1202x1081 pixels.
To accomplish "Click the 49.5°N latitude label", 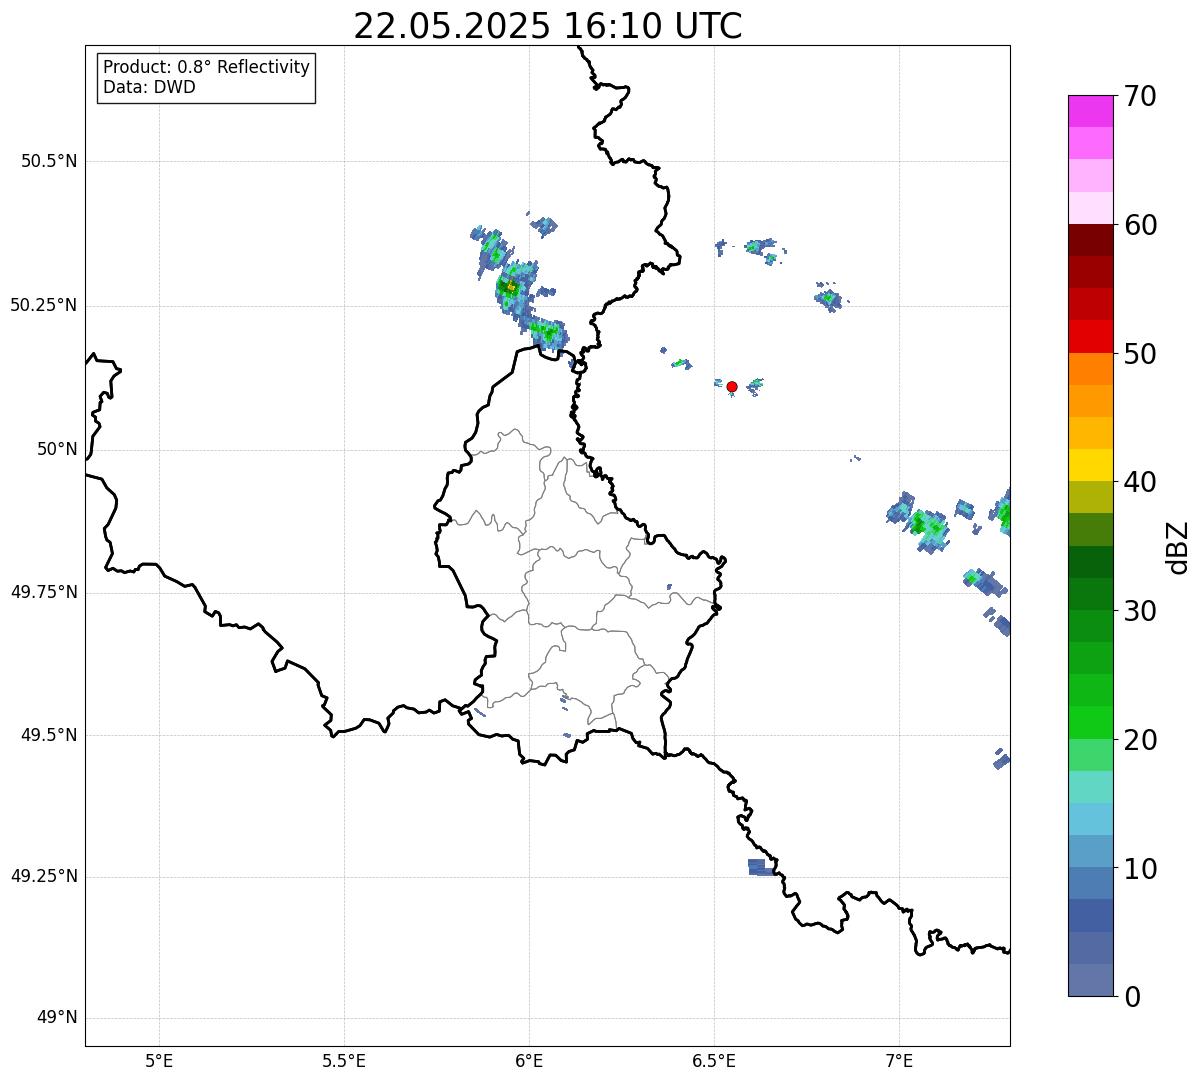I will pos(49,735).
